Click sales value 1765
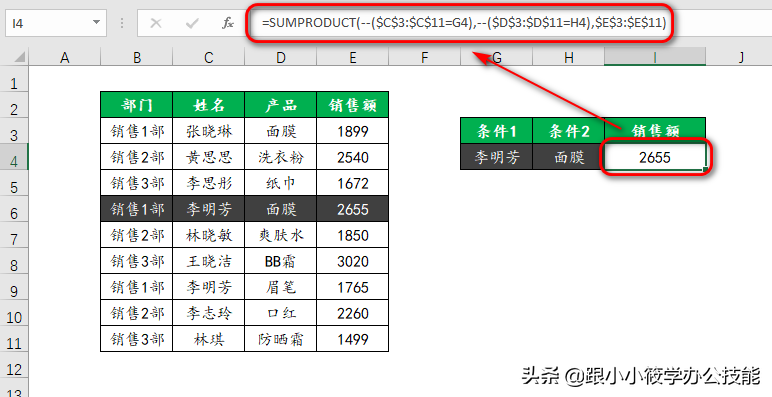Screen dimensions: 772x397 353,287
